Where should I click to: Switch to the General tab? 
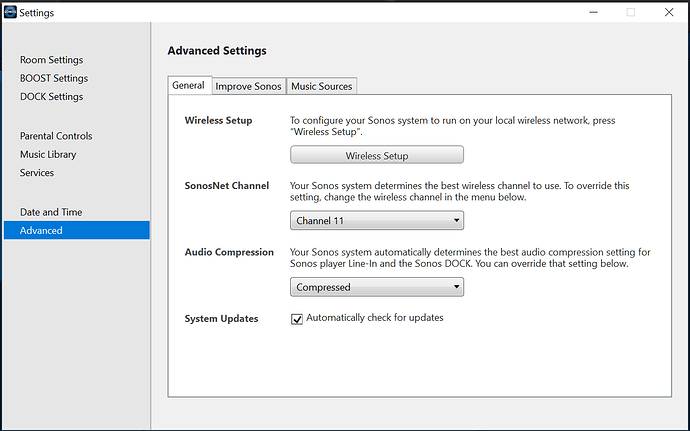tap(190, 85)
